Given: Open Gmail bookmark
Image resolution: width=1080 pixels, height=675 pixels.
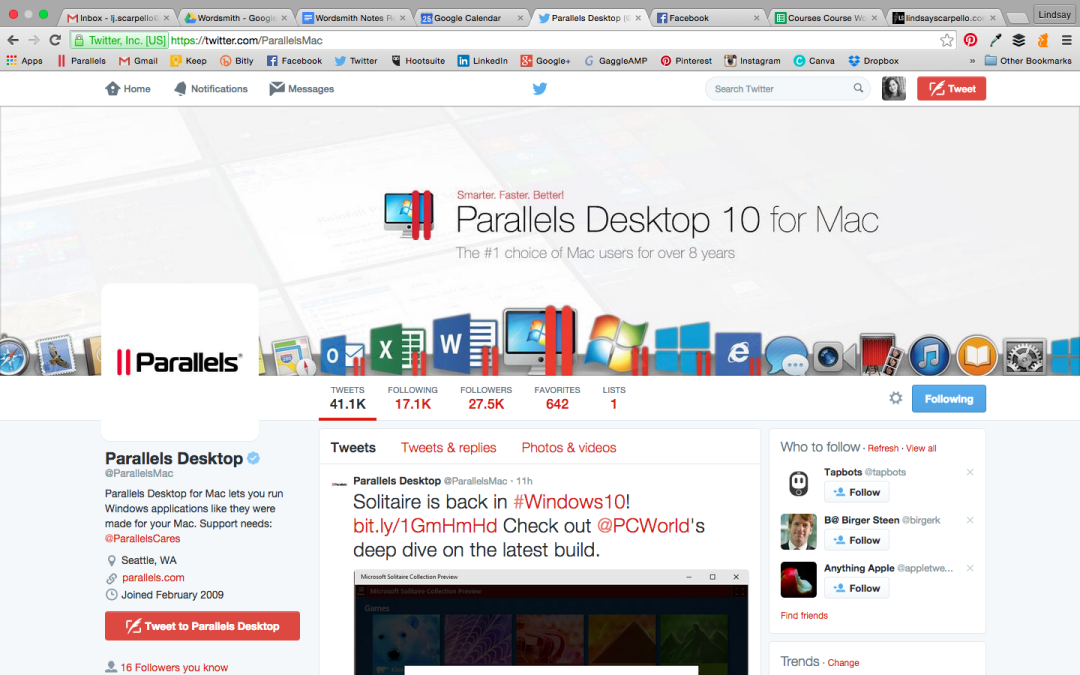Looking at the screenshot, I should pyautogui.click(x=138, y=61).
